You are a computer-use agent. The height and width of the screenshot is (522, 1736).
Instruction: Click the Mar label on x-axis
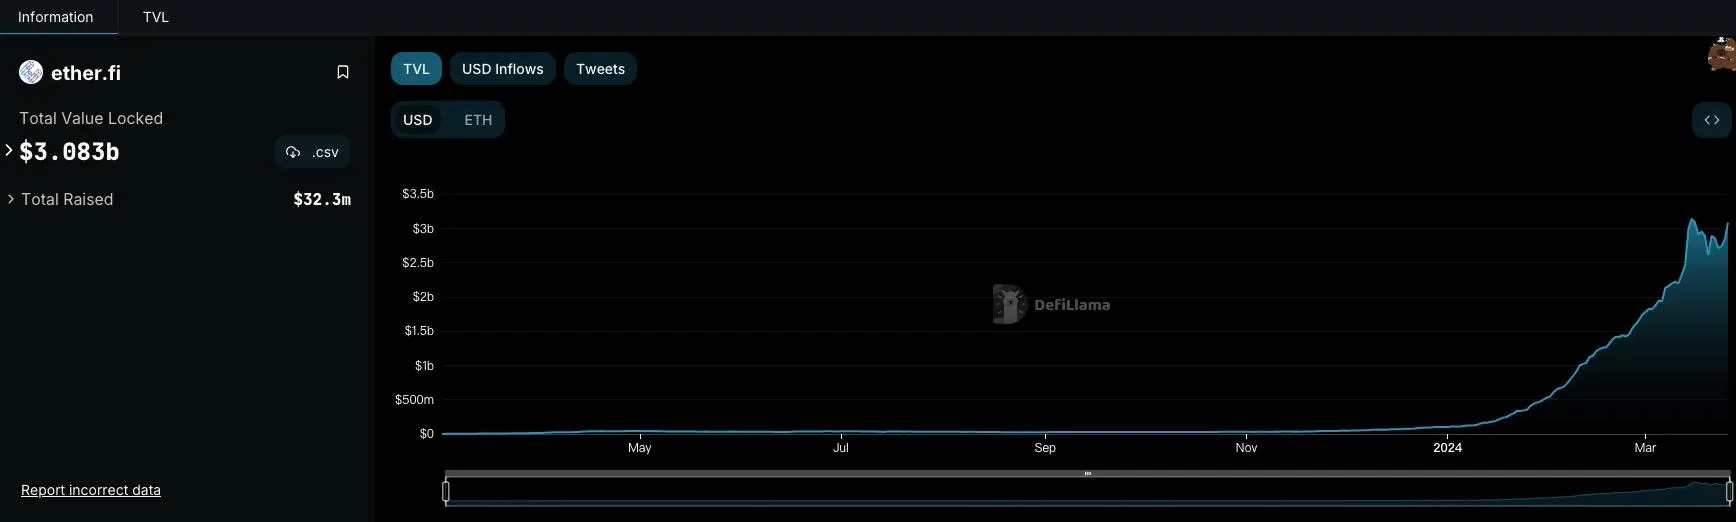[x=1645, y=448]
